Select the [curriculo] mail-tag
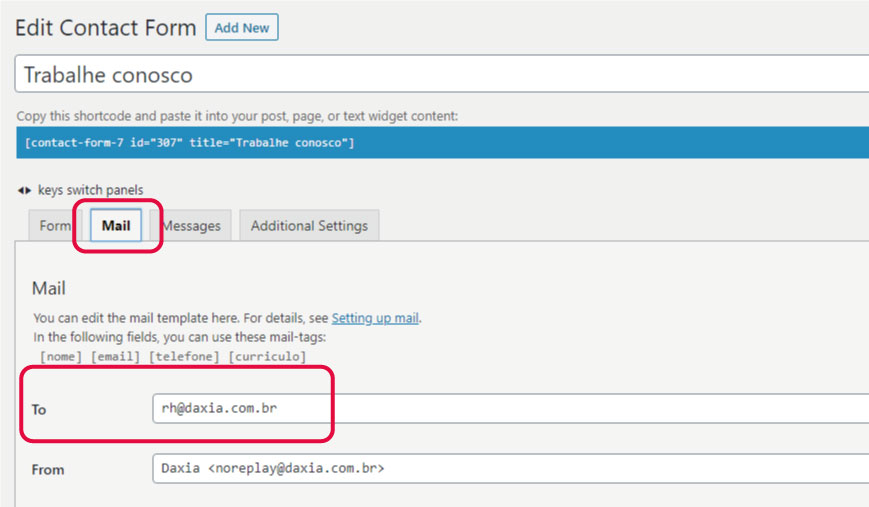Screen dimensions: 869x507 pyautogui.click(x=267, y=356)
